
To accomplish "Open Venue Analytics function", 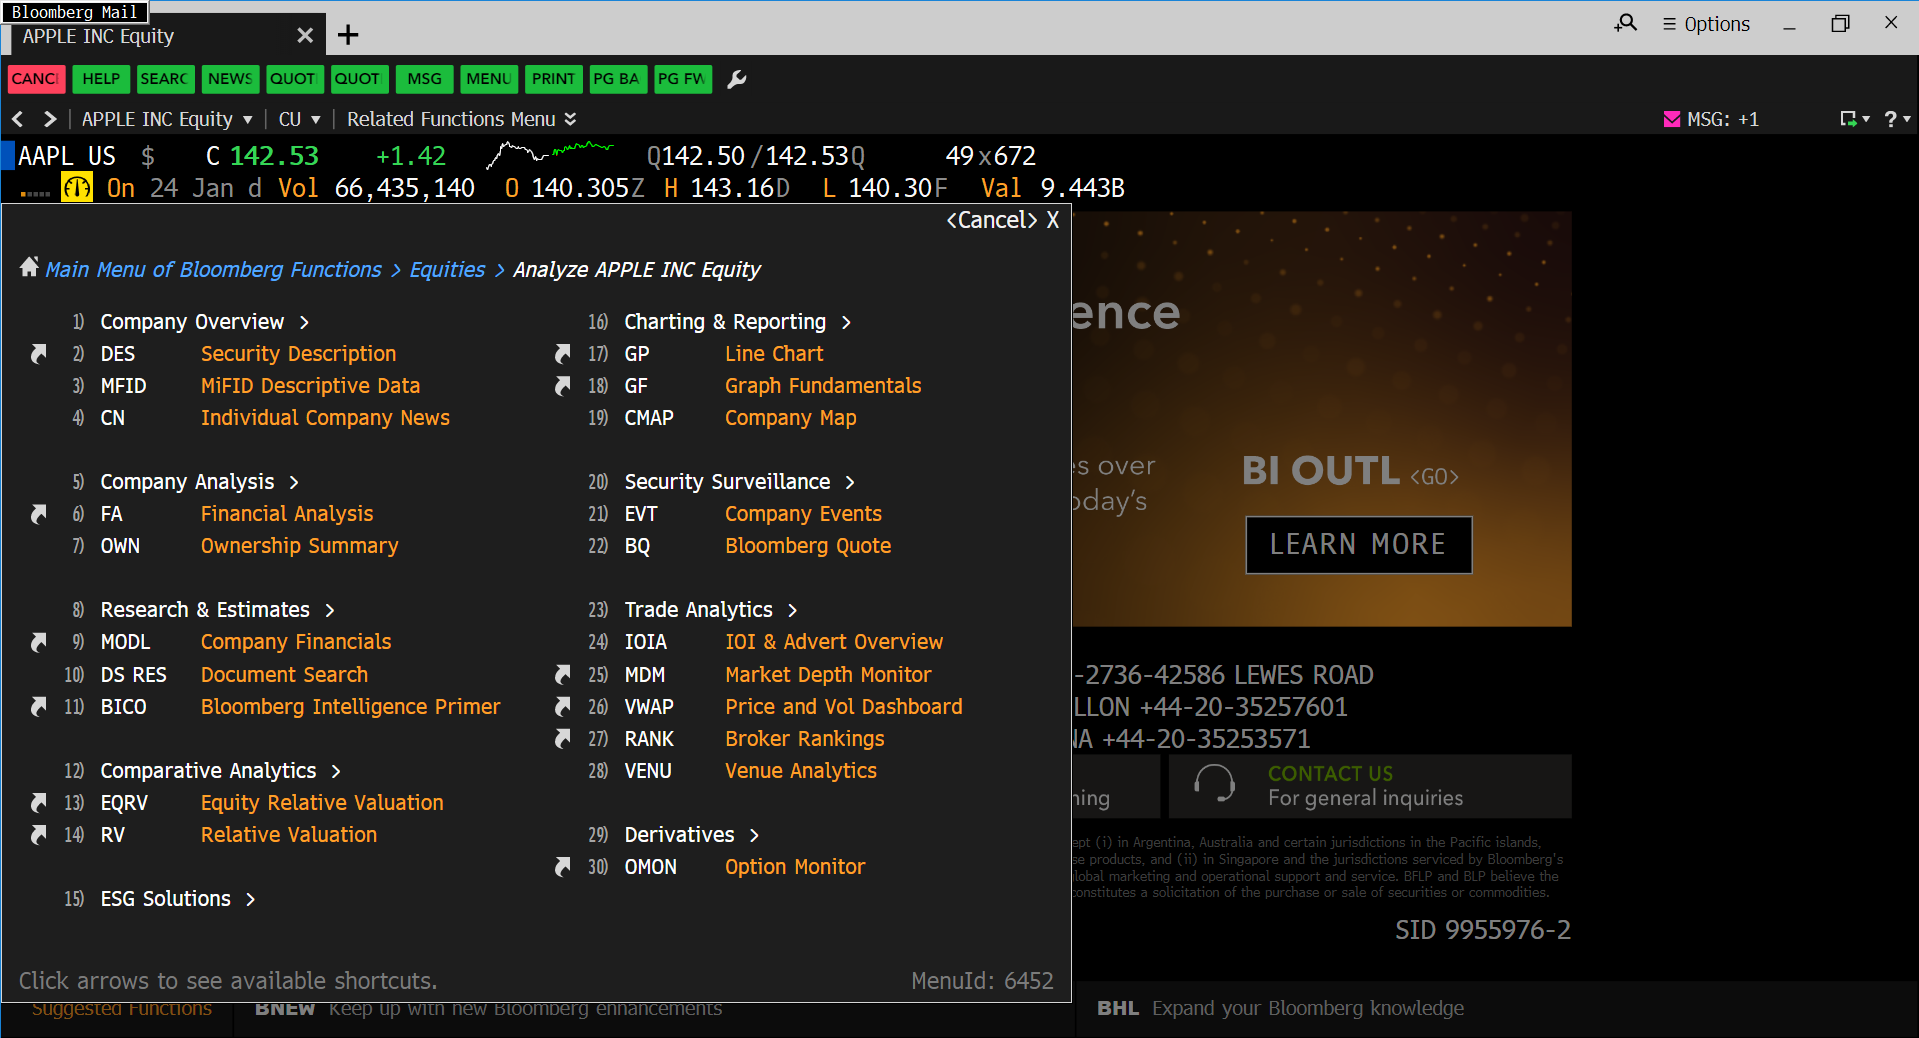I will point(801,770).
